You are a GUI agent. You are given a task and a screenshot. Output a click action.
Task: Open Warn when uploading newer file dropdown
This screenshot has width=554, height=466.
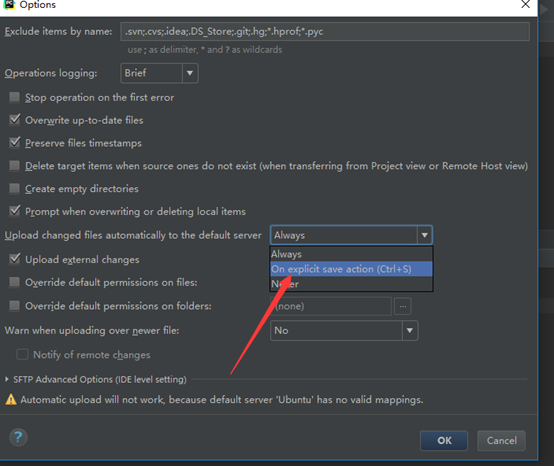coord(344,331)
